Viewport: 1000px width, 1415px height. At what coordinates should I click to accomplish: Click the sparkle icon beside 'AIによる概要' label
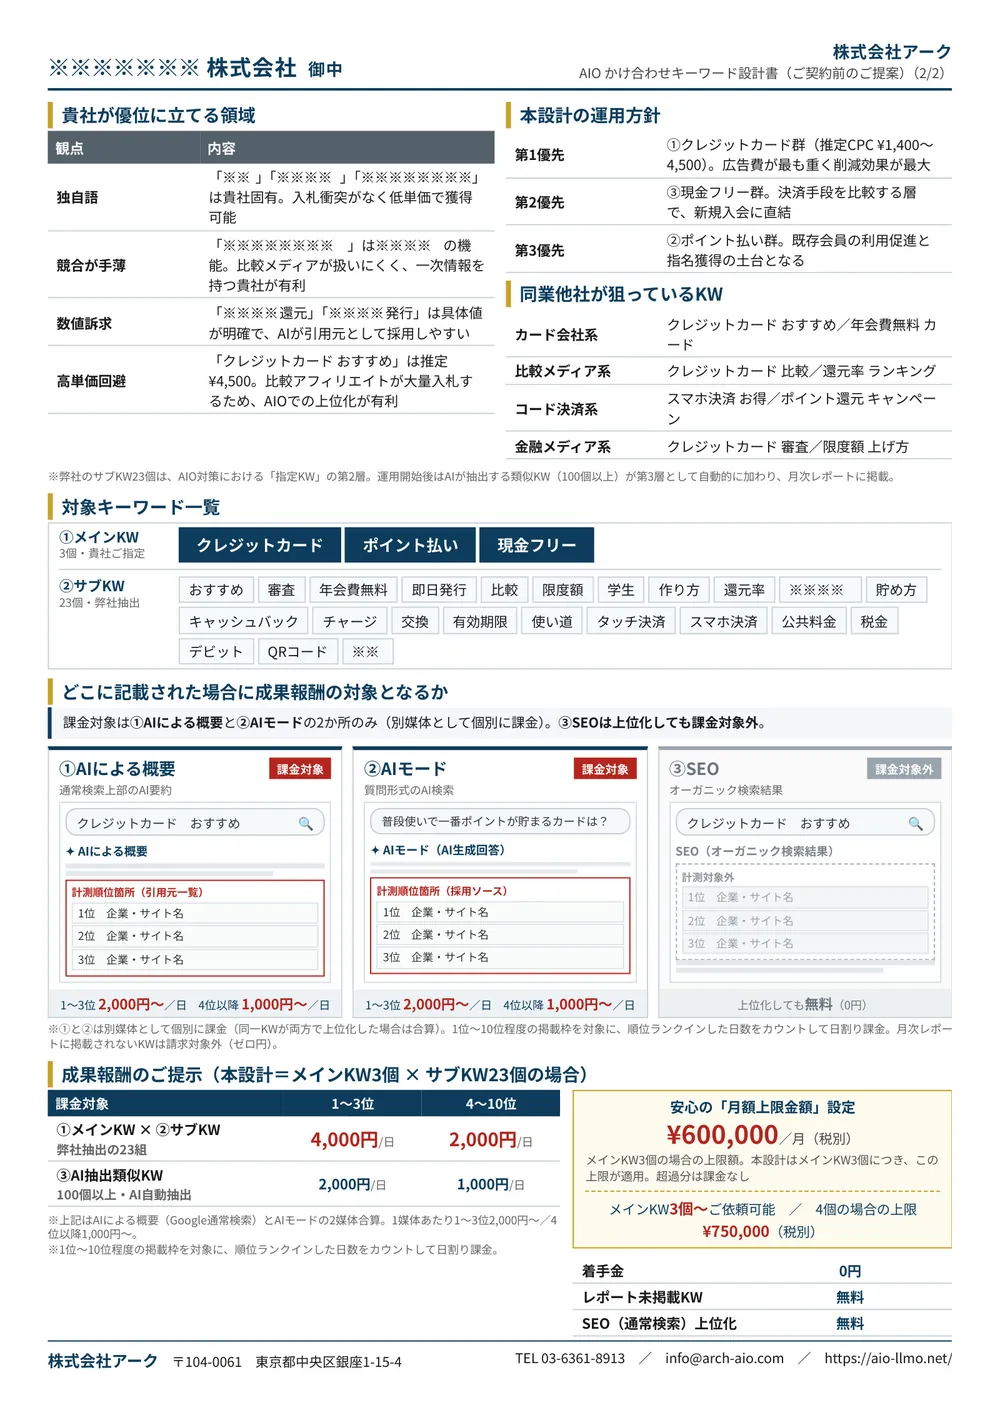click(x=70, y=851)
